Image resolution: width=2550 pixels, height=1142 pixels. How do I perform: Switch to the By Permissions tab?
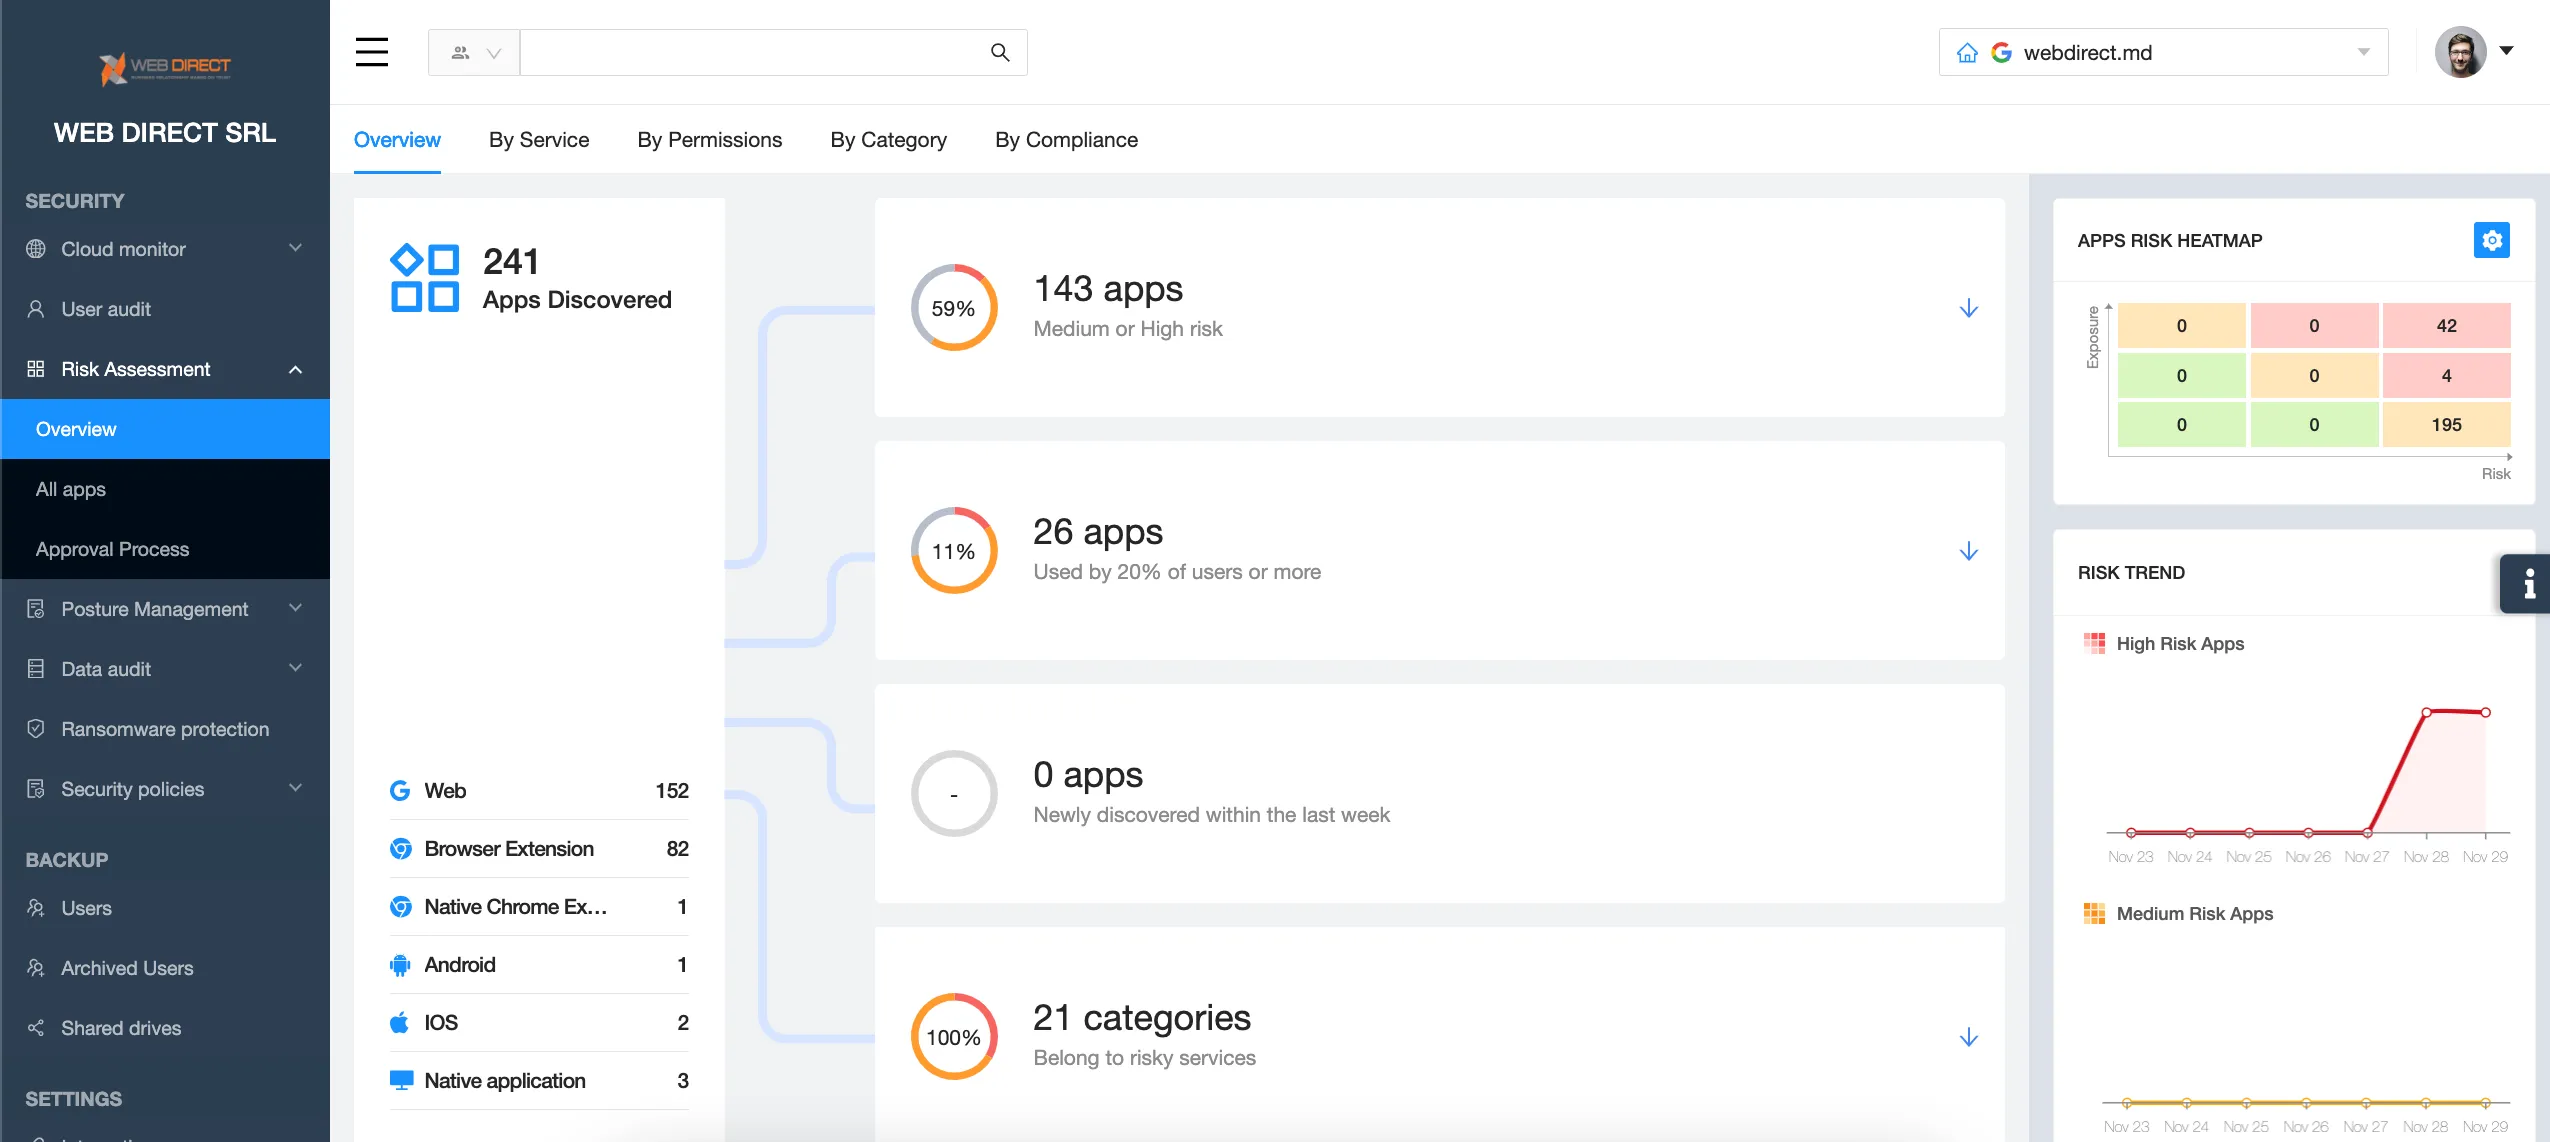point(708,140)
